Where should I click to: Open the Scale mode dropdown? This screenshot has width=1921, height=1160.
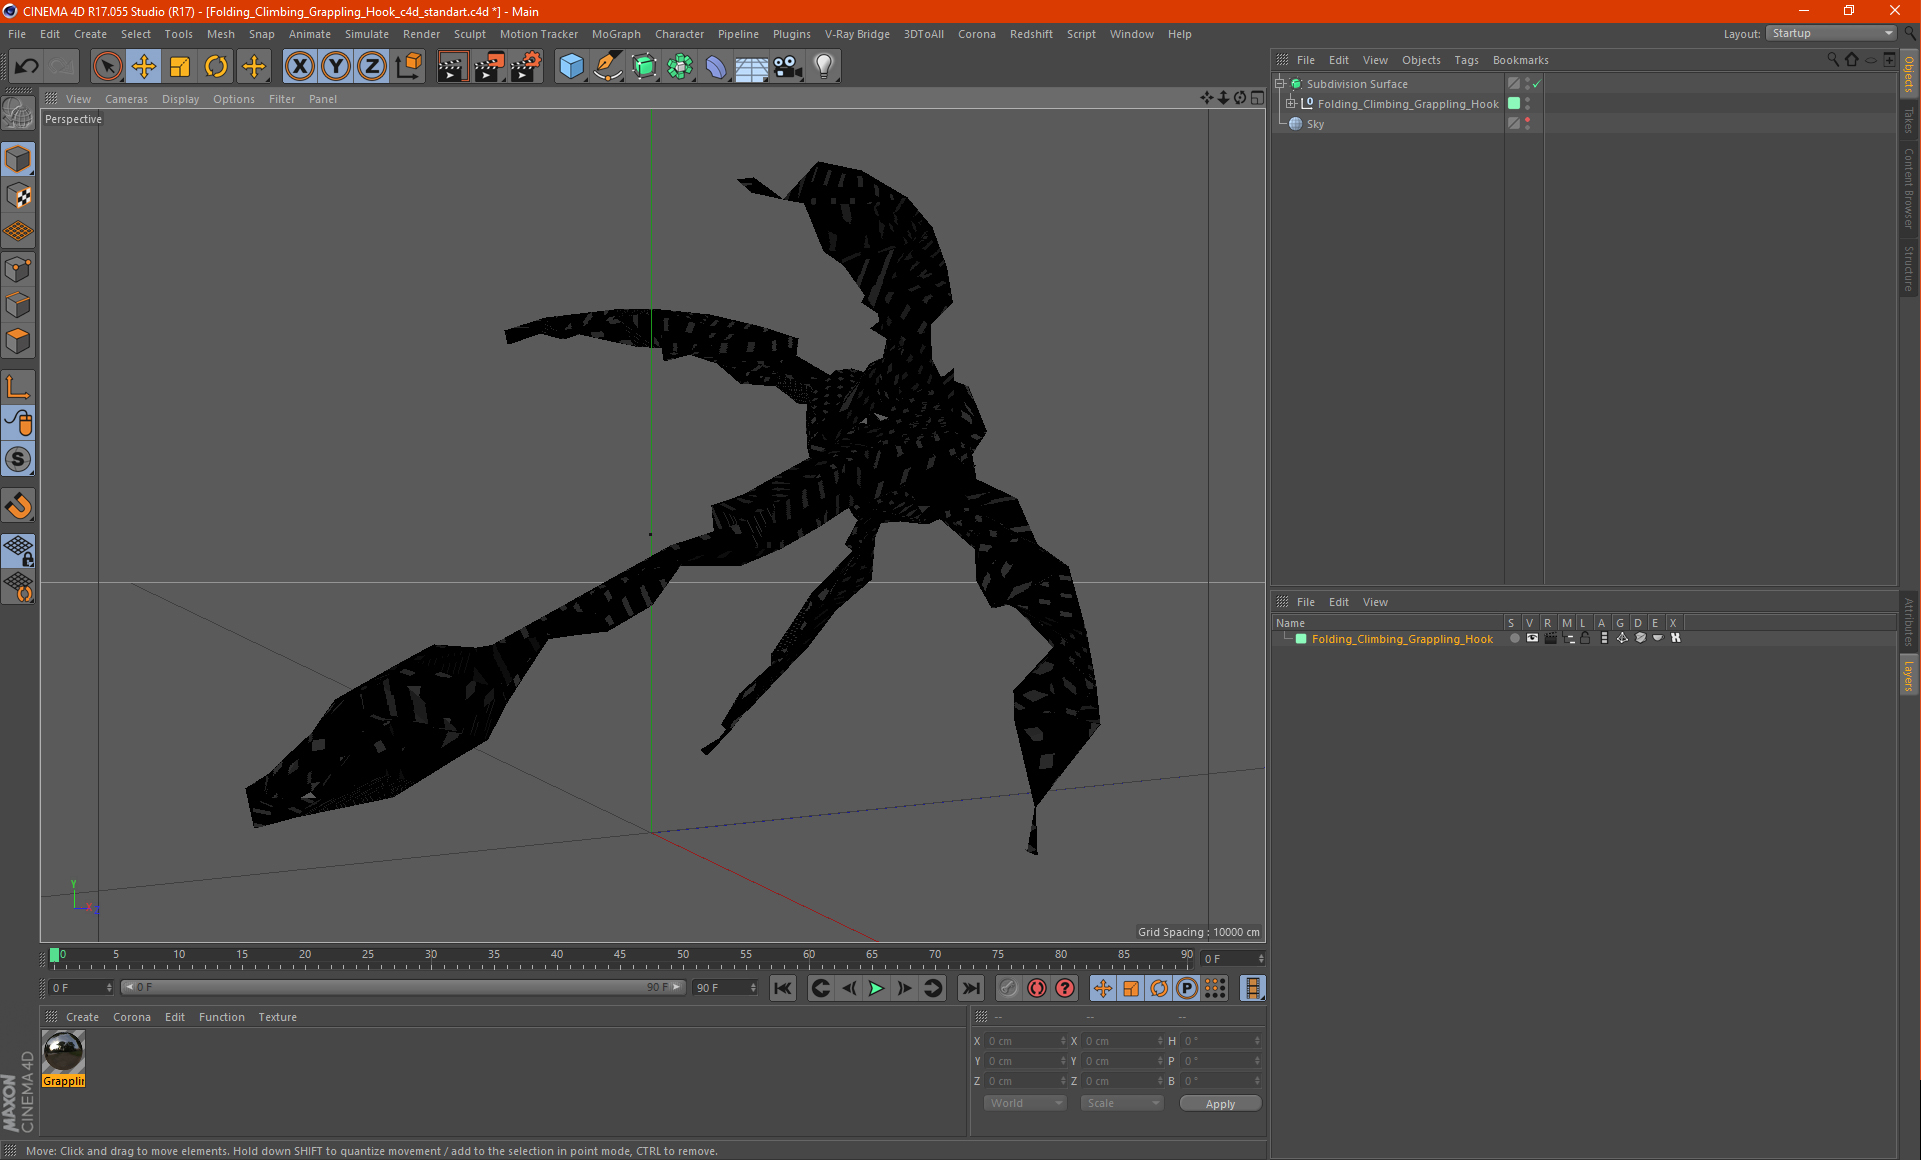1123,1103
